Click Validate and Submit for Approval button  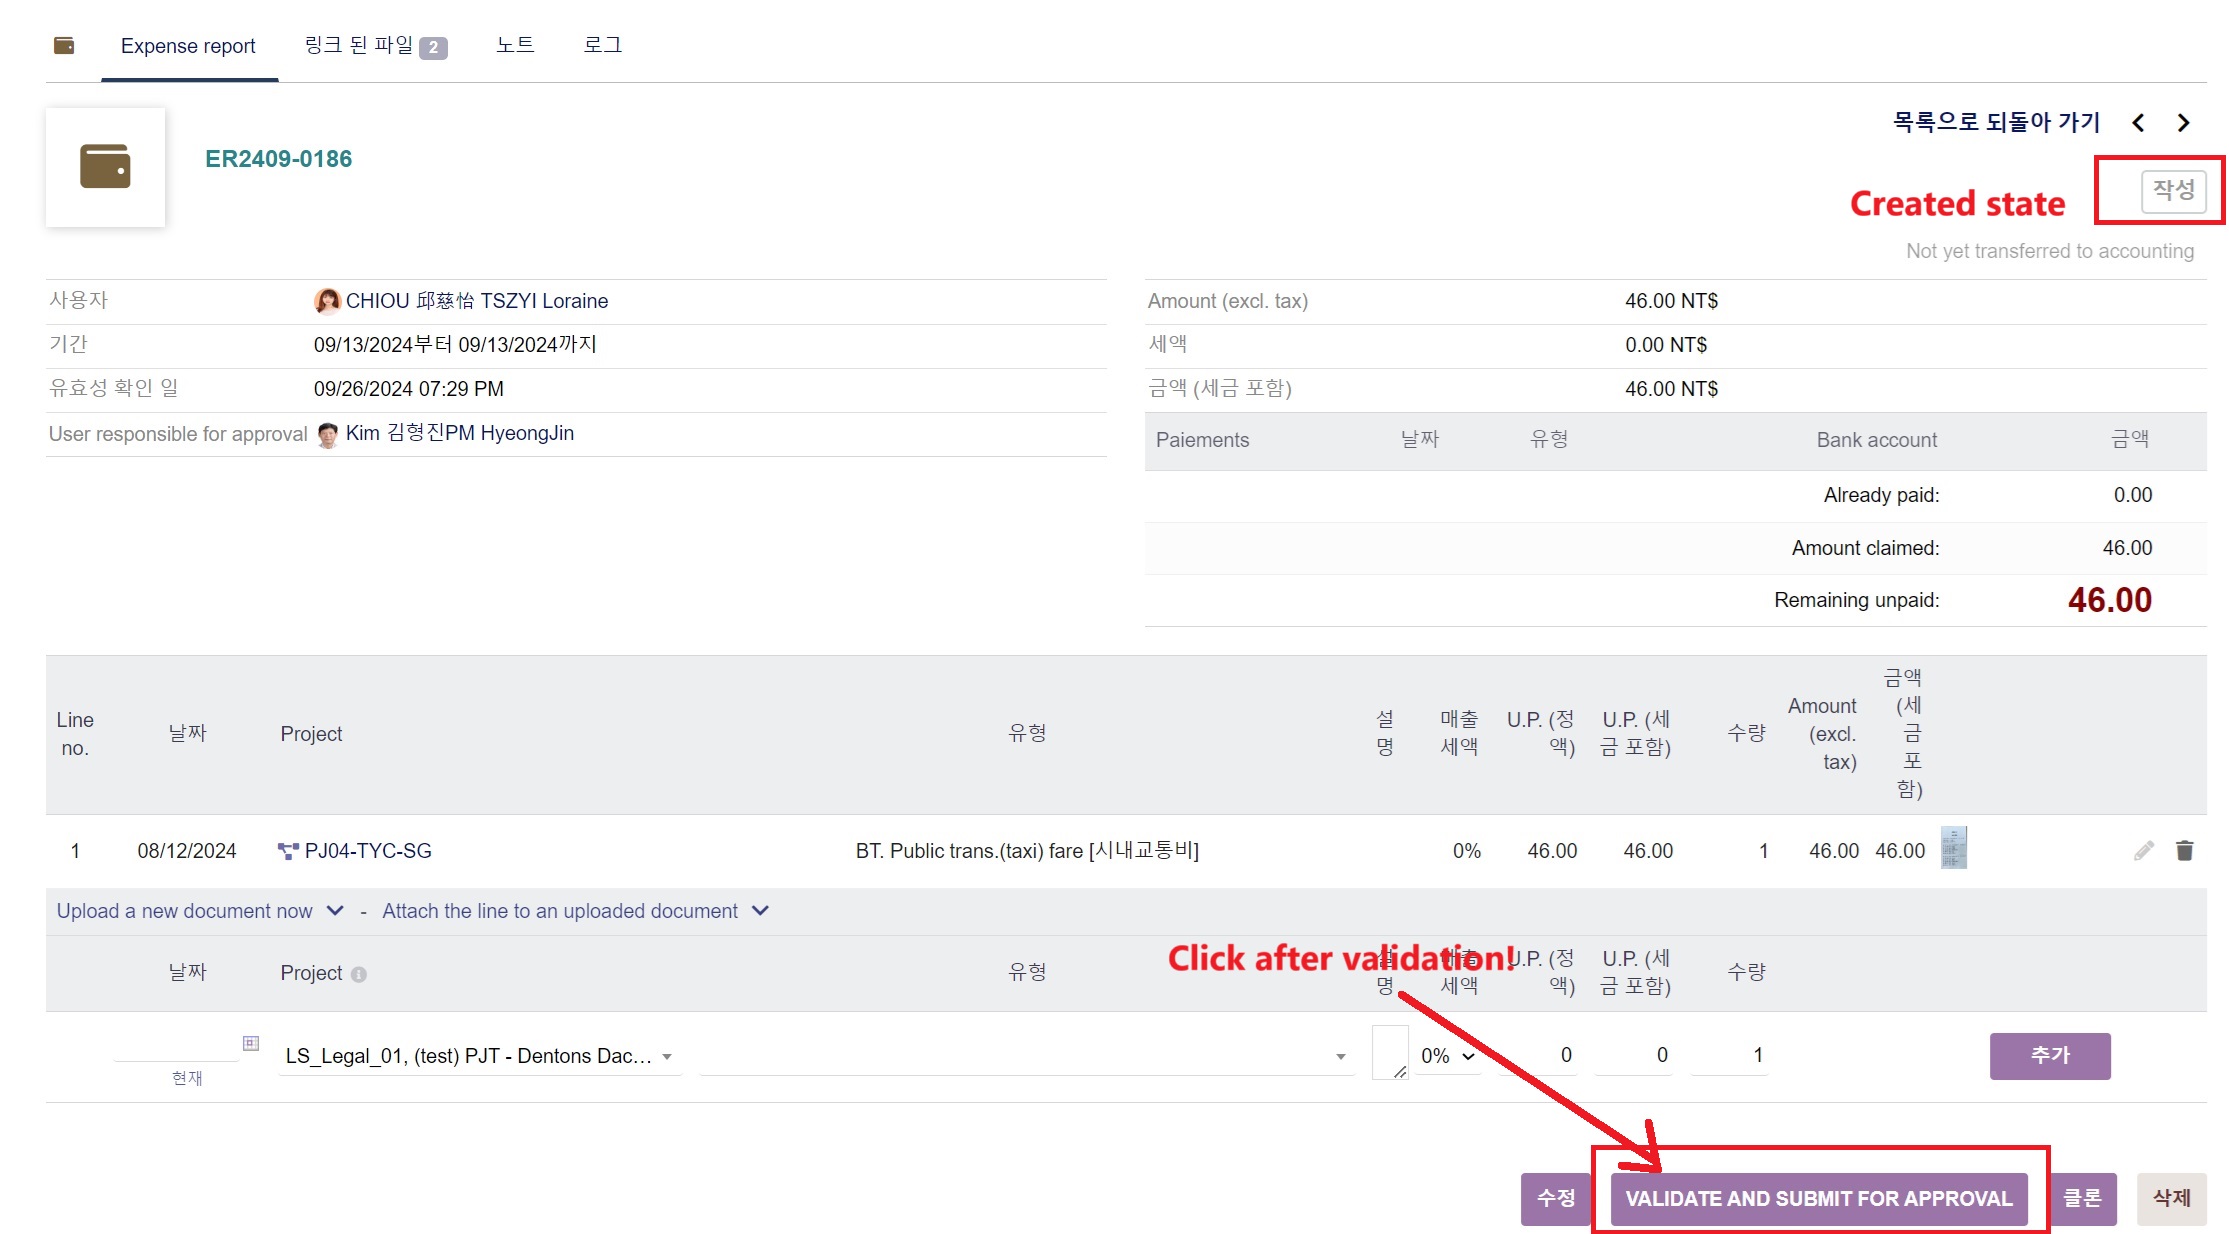[1818, 1198]
